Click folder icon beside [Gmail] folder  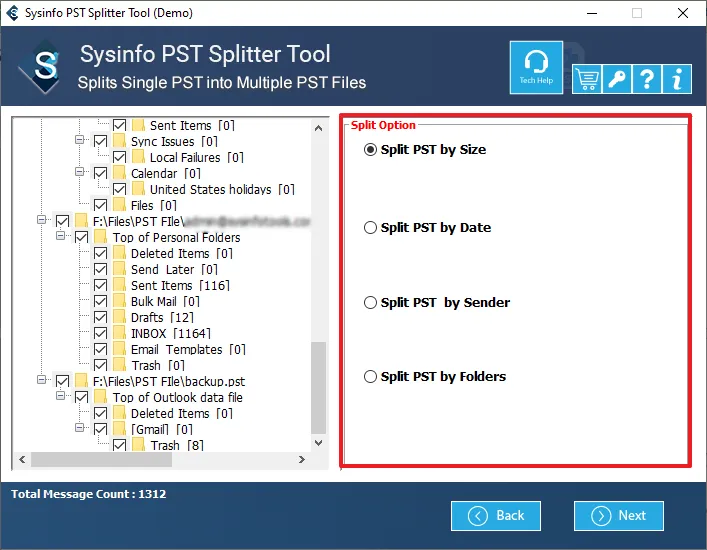coord(119,429)
